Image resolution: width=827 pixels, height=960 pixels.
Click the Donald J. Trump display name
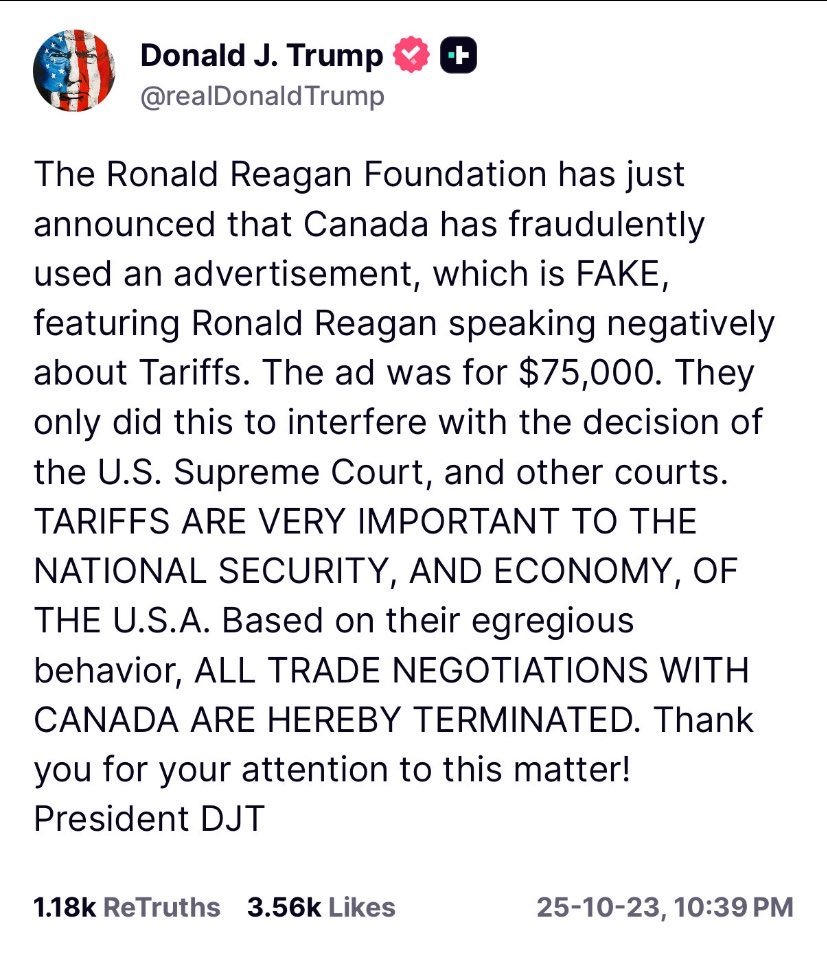pos(261,56)
